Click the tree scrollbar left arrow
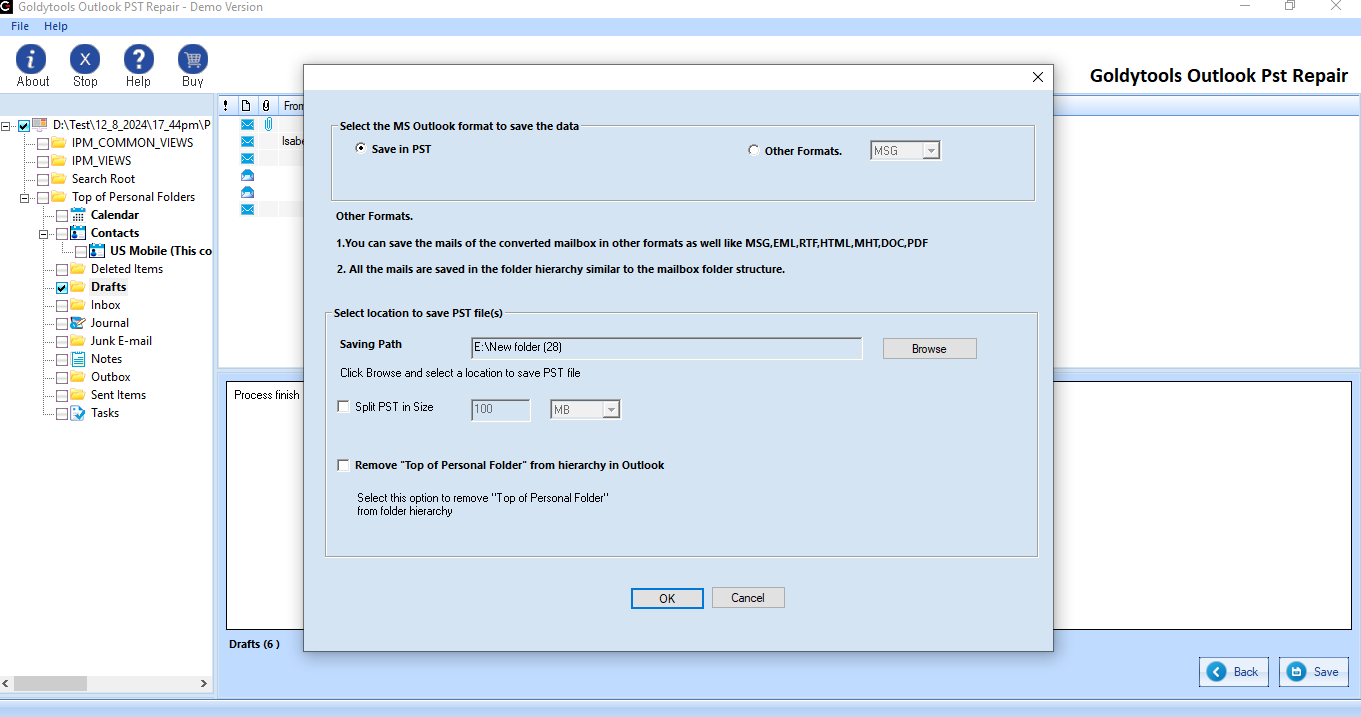The height and width of the screenshot is (717, 1361). click(x=8, y=684)
